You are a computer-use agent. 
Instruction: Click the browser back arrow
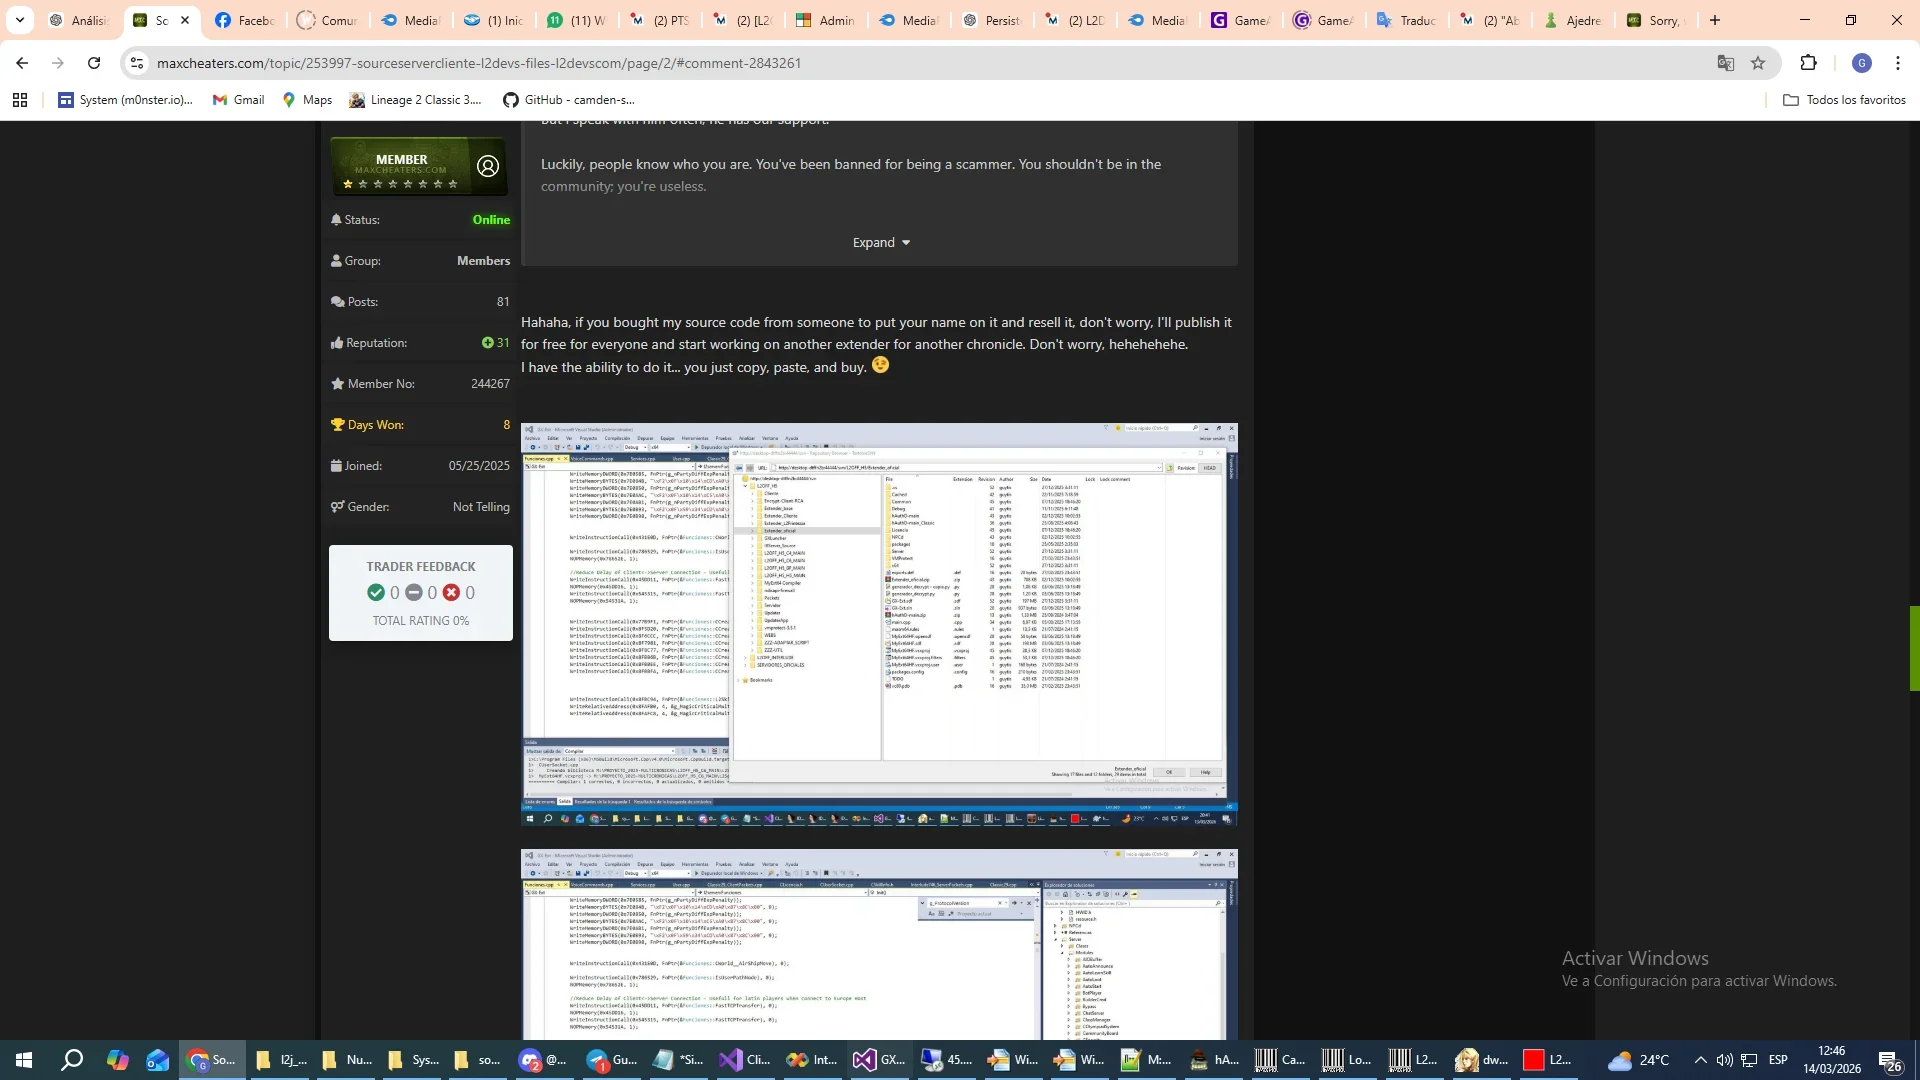click(x=22, y=63)
